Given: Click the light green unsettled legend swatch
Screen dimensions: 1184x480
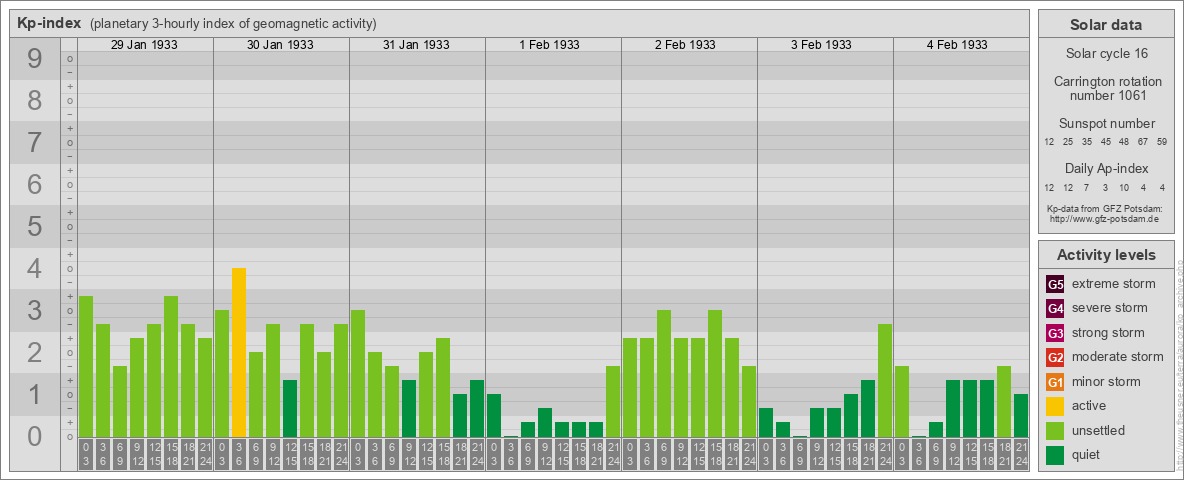Looking at the screenshot, I should coord(1055,431).
